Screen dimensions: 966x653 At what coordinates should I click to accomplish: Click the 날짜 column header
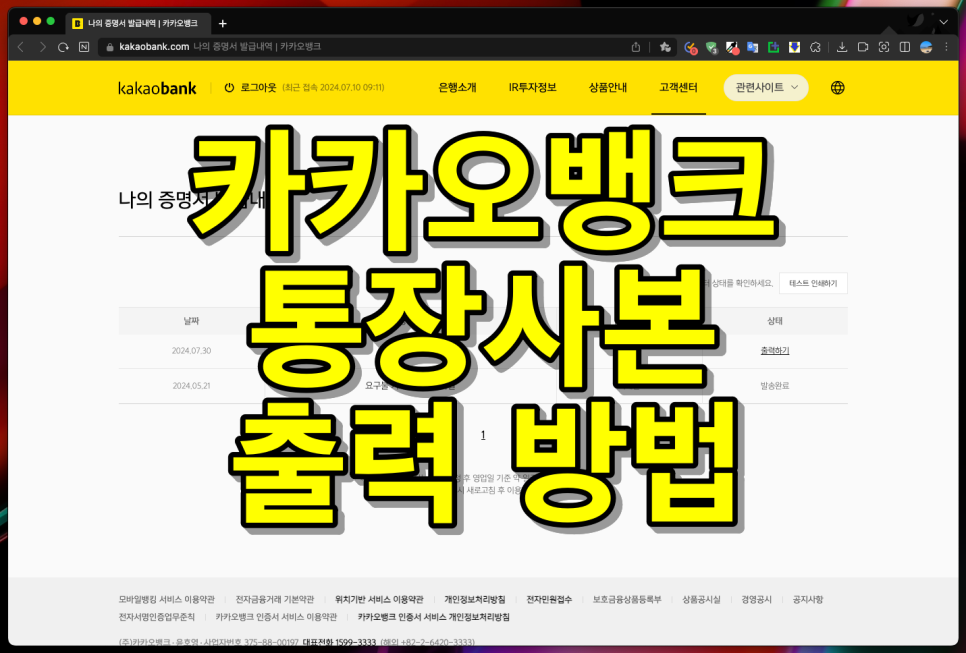(x=192, y=321)
